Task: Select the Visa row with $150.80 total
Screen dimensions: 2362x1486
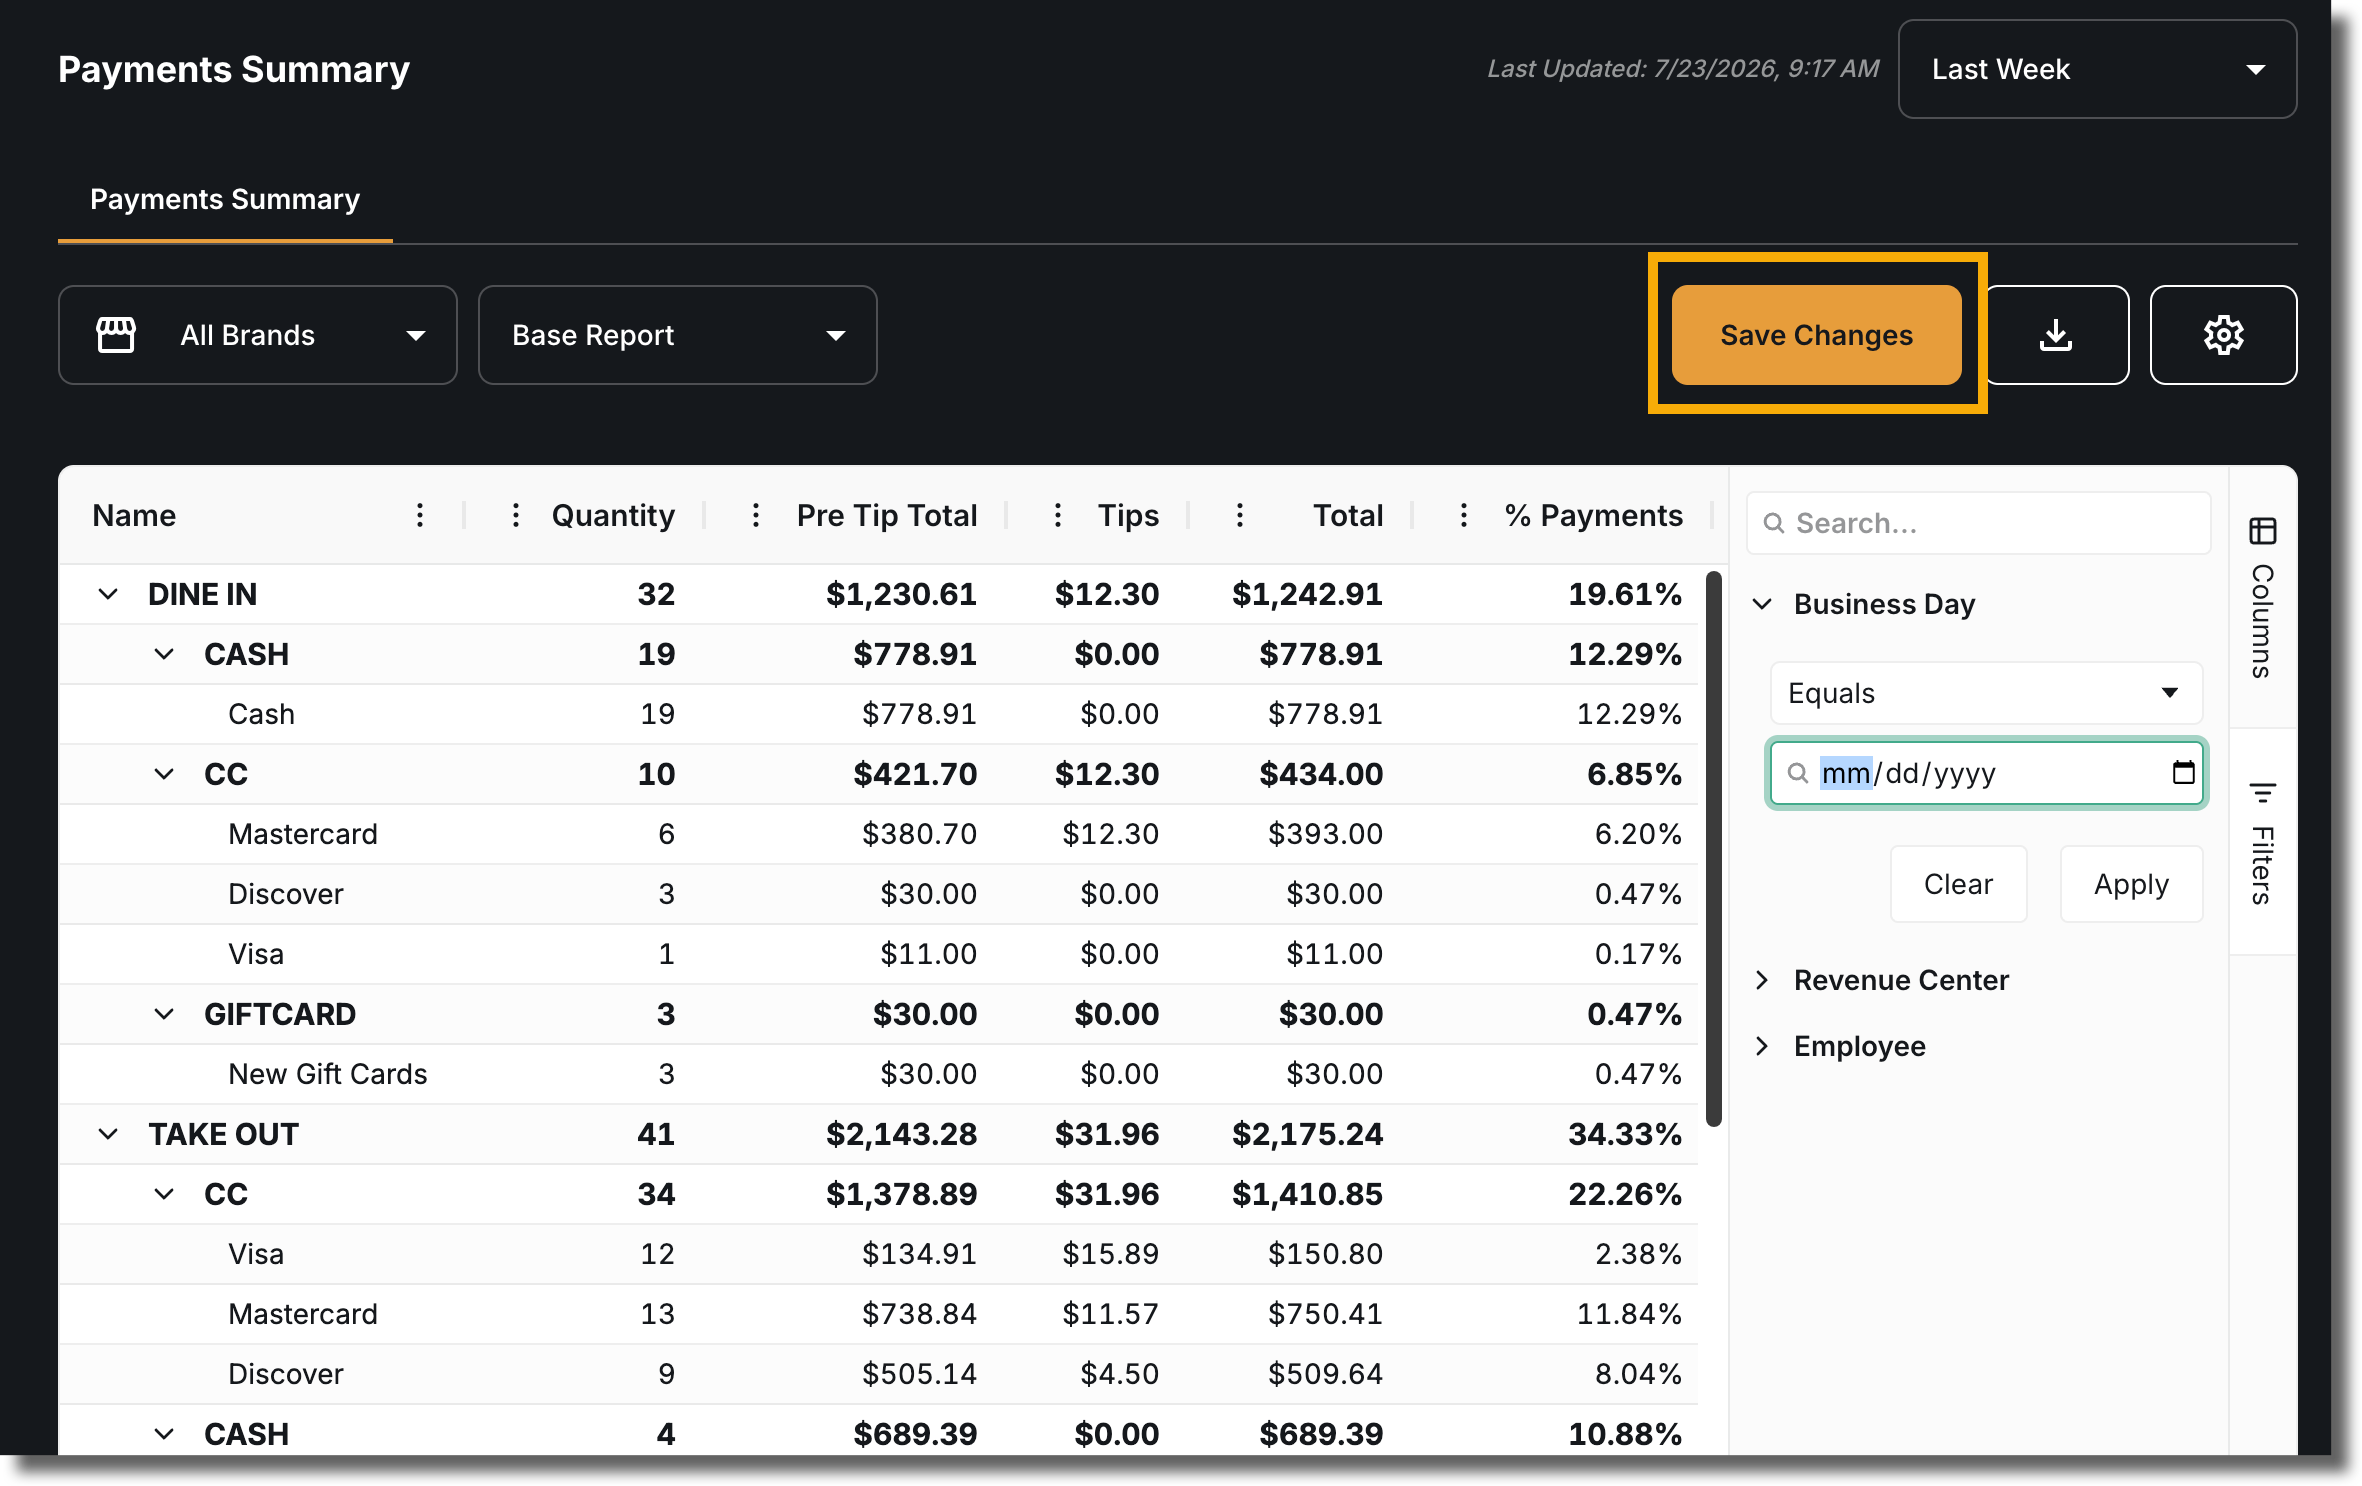Action: tap(878, 1254)
